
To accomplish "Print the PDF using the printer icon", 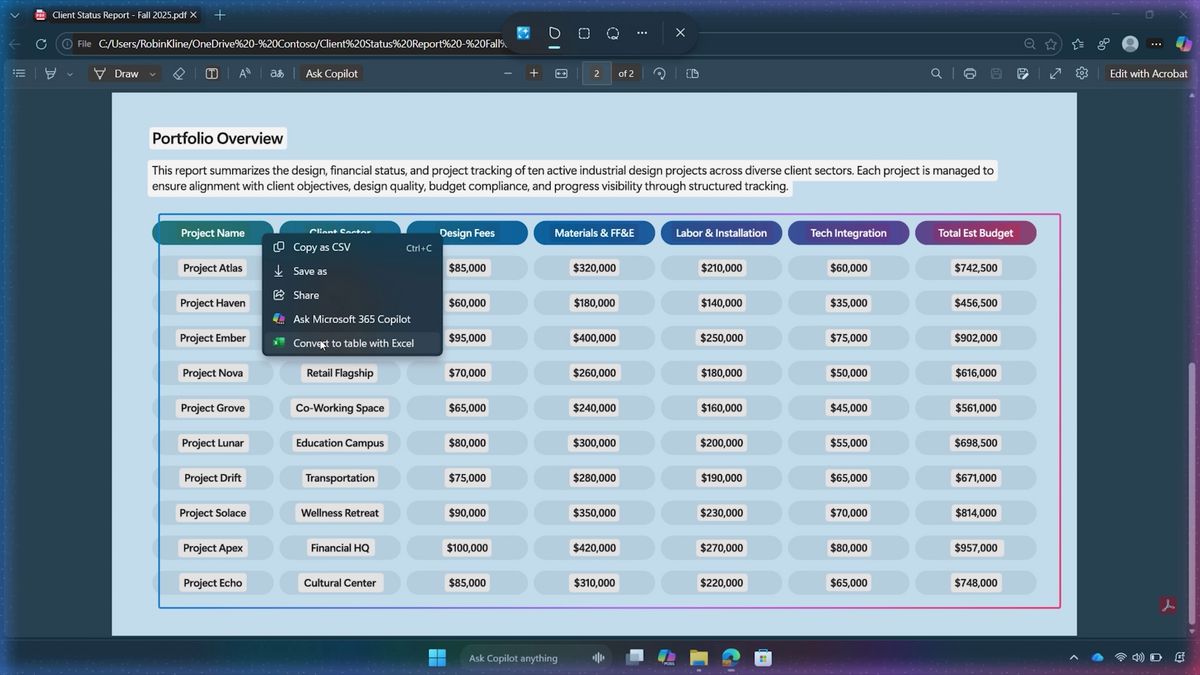I will 968,73.
